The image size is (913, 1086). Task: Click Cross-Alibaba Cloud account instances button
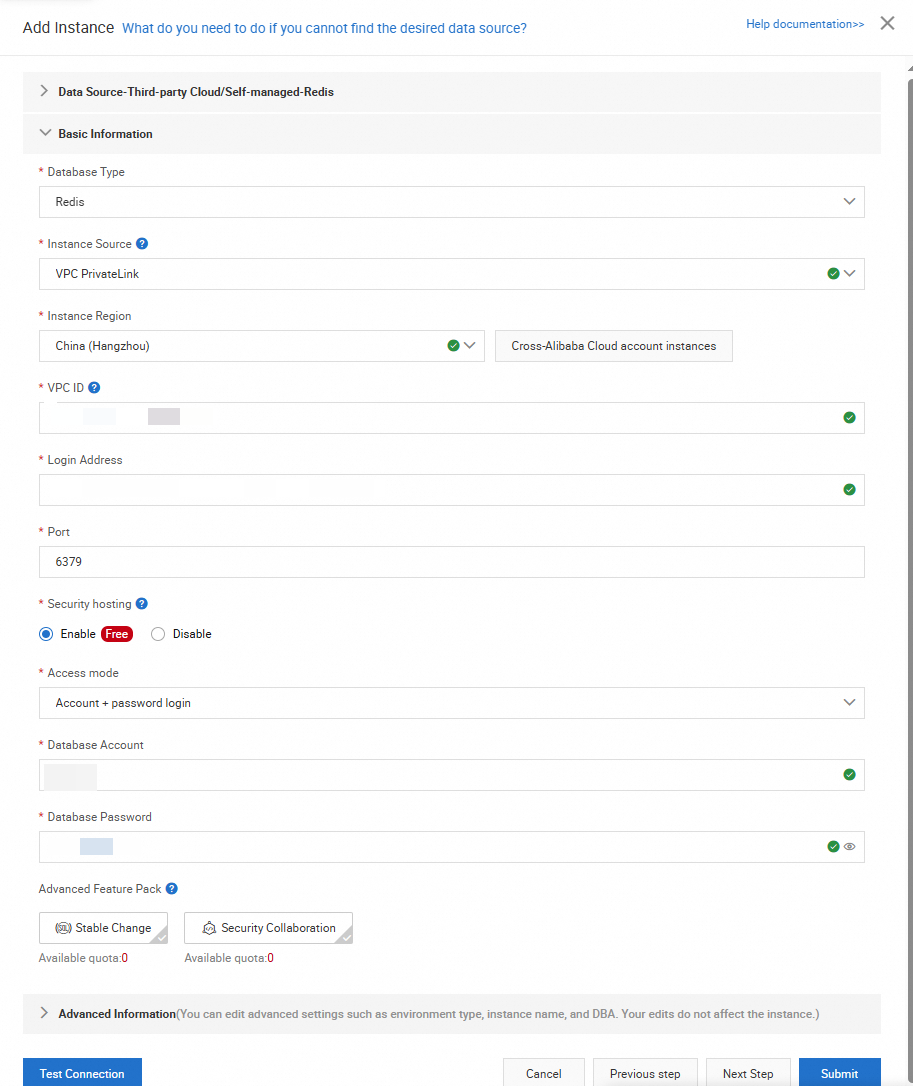click(614, 346)
